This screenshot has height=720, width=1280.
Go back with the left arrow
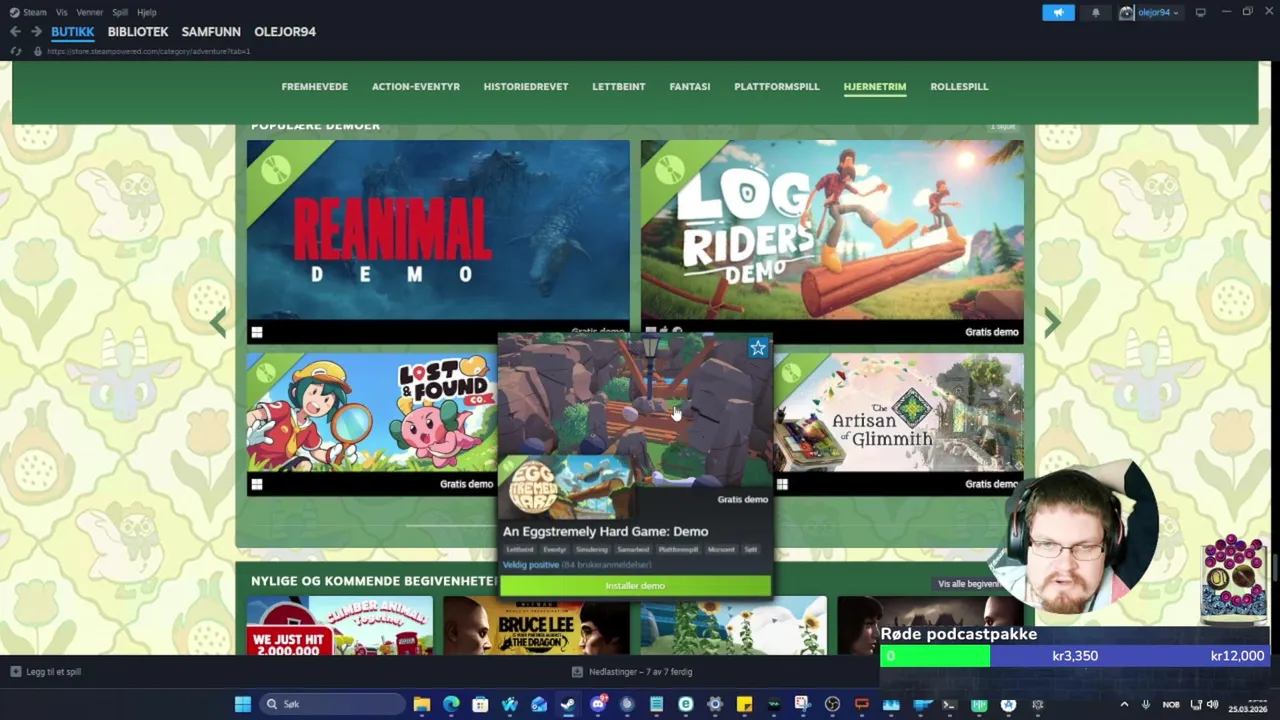15,31
